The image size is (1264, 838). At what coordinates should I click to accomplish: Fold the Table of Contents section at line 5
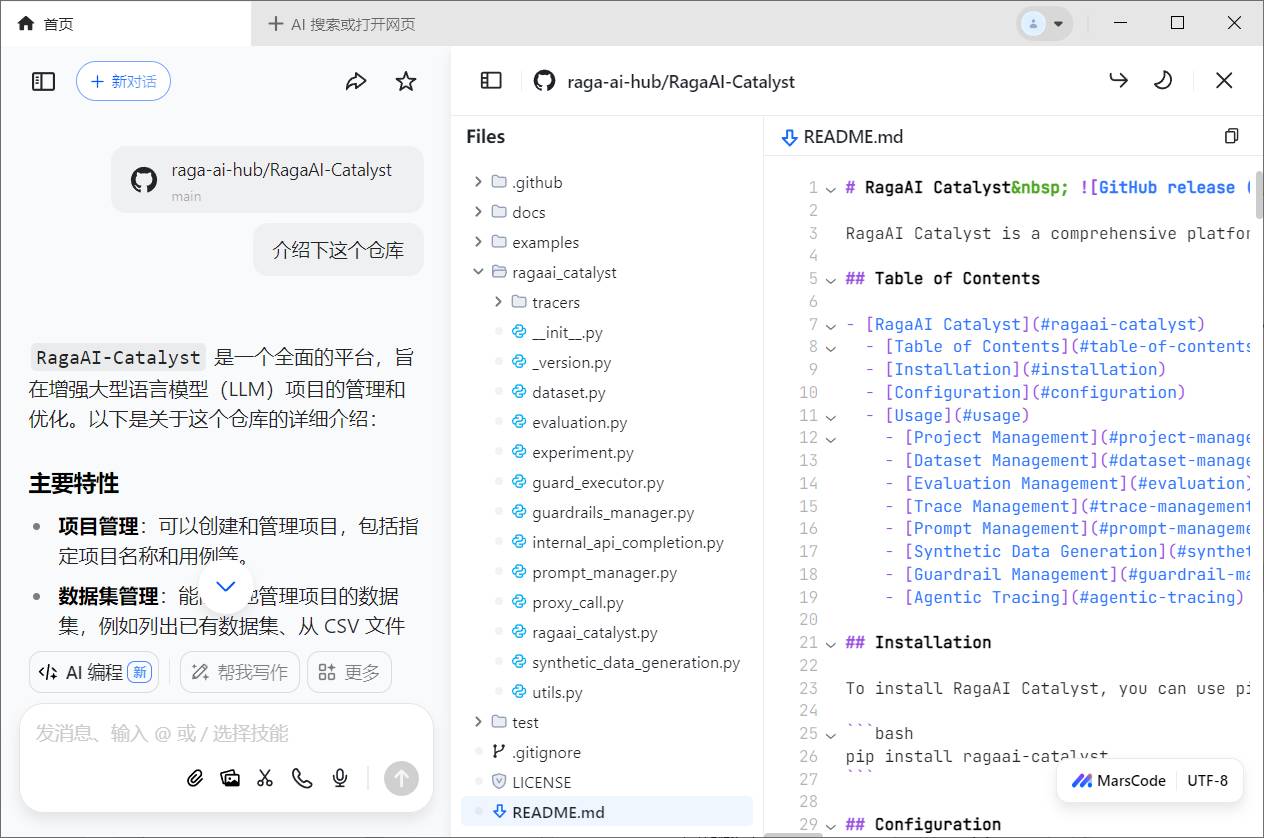point(831,279)
